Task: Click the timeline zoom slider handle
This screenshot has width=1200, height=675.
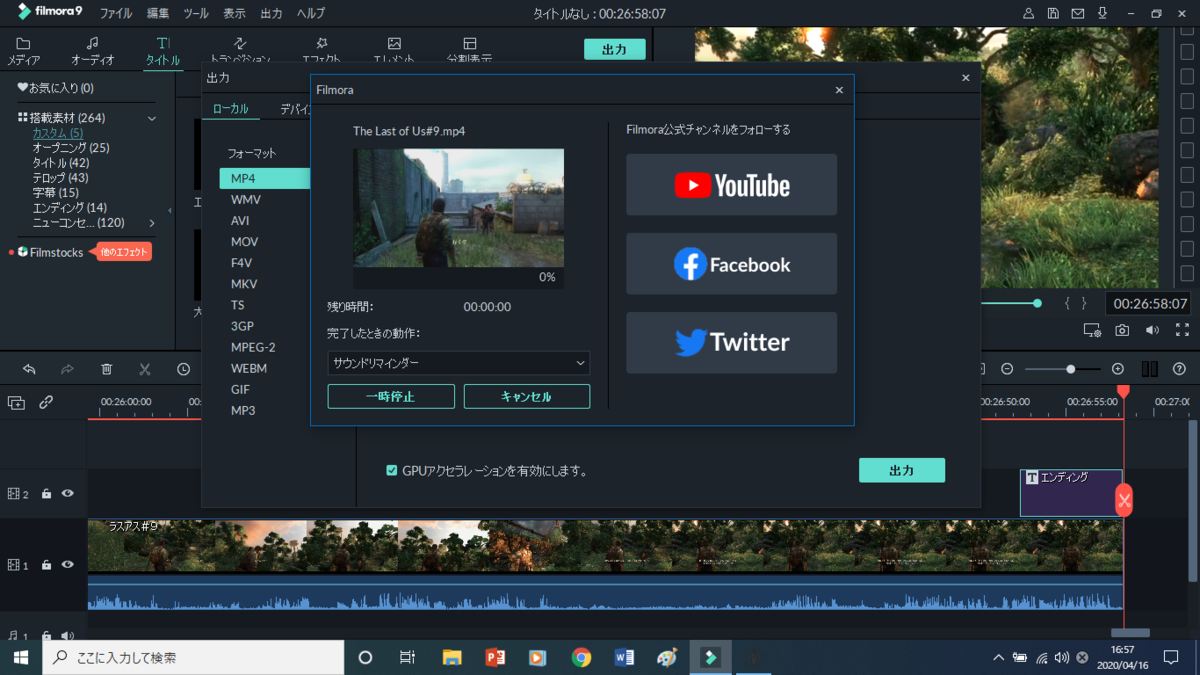Action: coord(1070,369)
